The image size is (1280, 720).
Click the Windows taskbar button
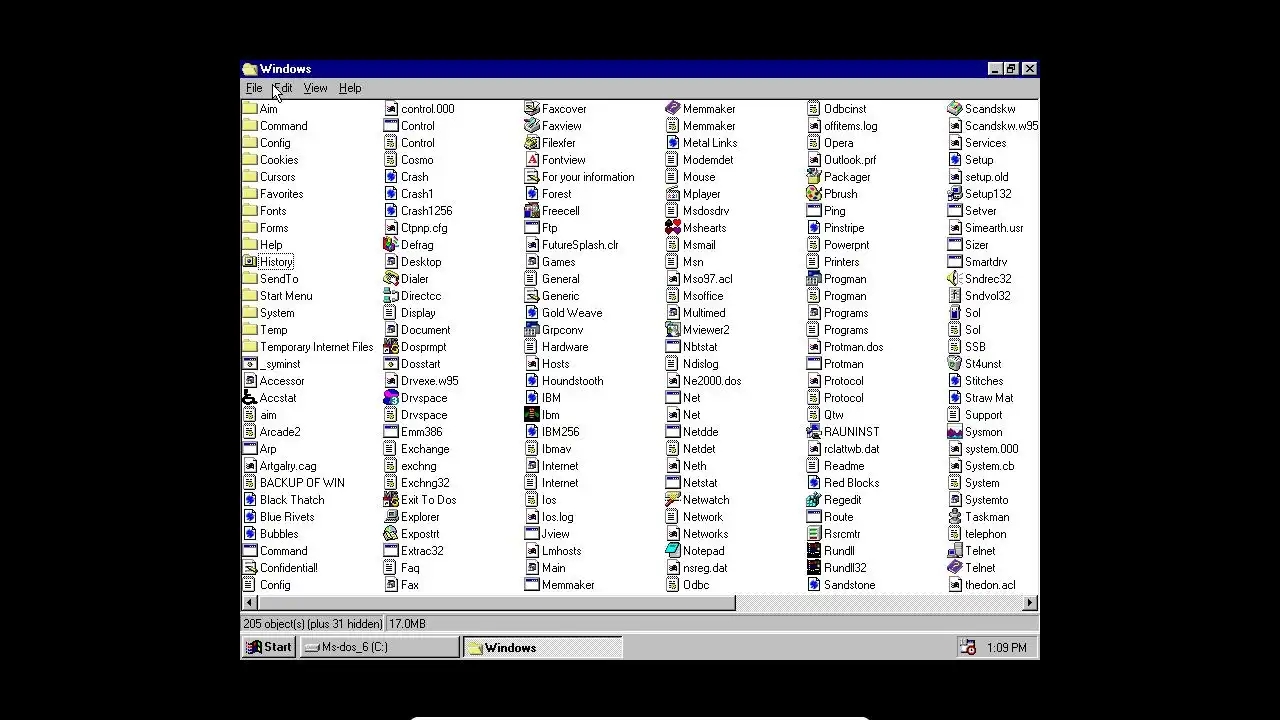point(542,648)
